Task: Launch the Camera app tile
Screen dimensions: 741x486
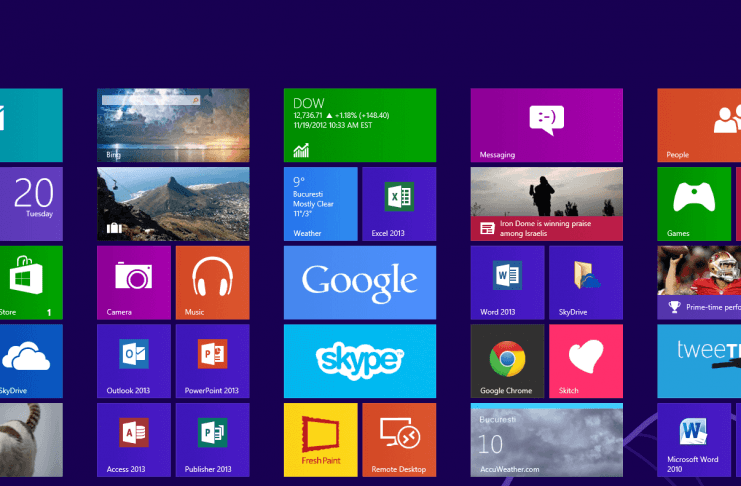Action: pyautogui.click(x=134, y=282)
